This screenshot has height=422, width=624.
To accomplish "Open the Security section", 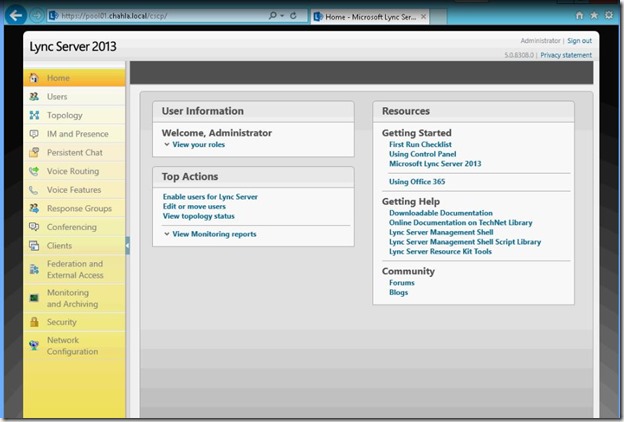I will coord(74,322).
